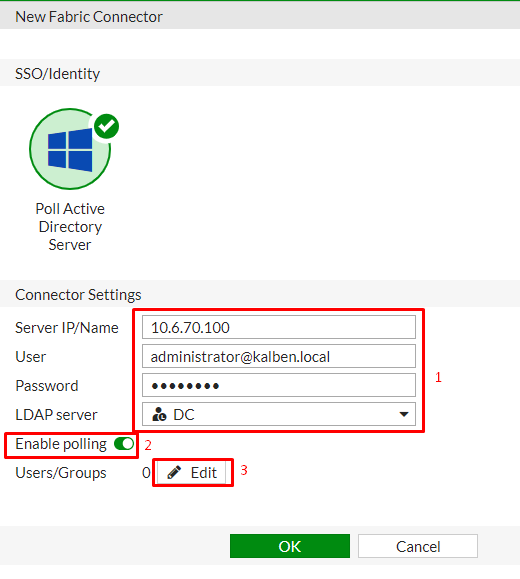Click the New Fabric Connector title
Viewport: 520px width, 579px height.
pyautogui.click(x=89, y=17)
